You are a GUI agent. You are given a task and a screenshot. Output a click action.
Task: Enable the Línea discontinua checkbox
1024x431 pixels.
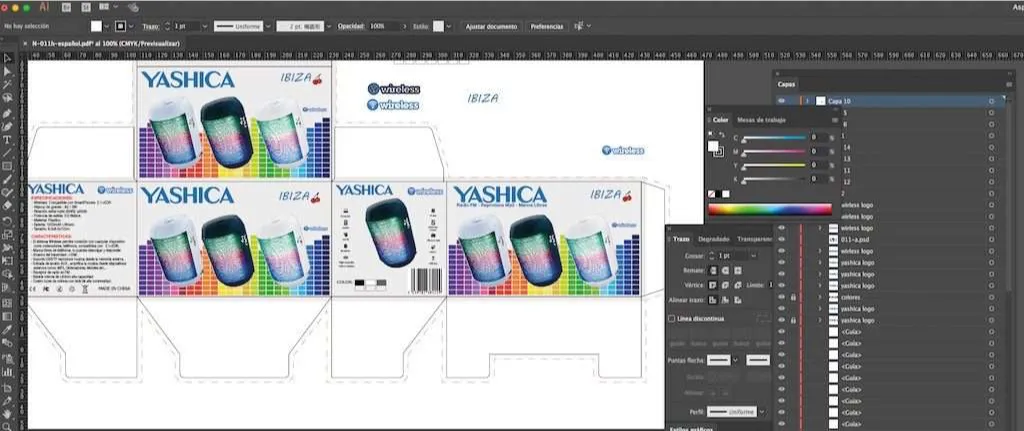[671, 319]
